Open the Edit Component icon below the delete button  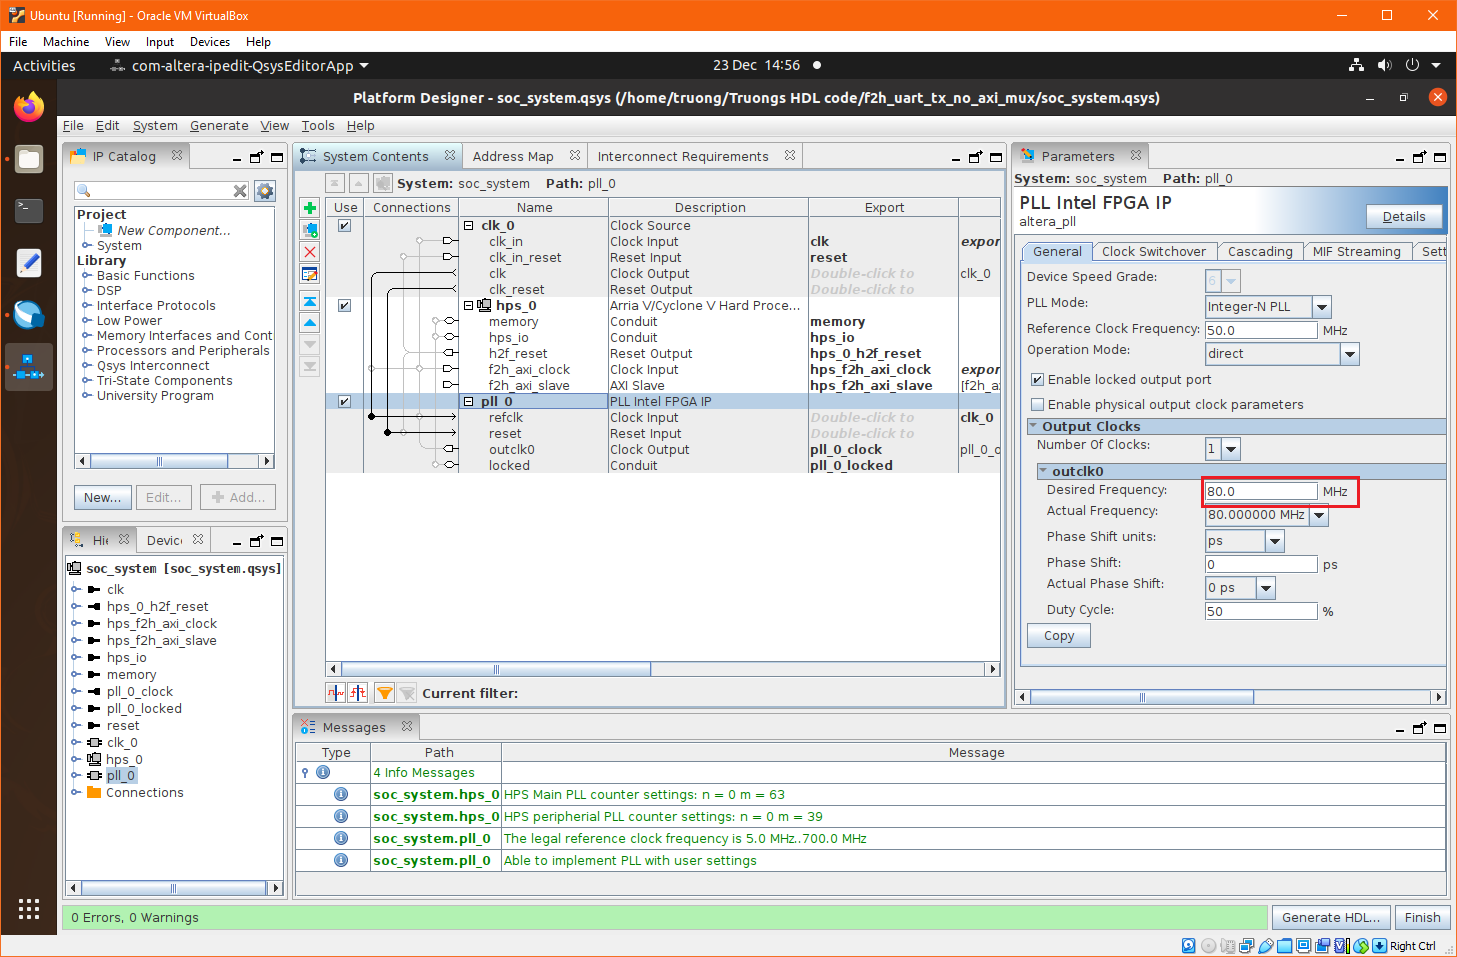310,272
